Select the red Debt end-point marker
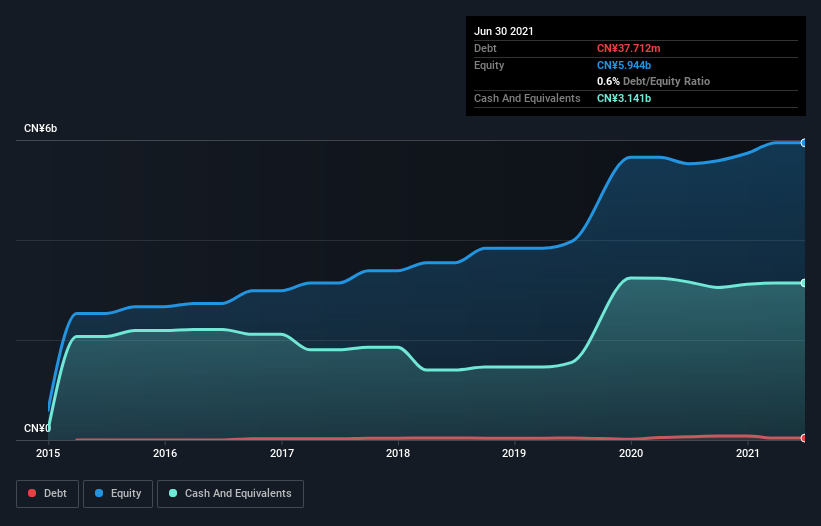821x526 pixels. tap(804, 438)
